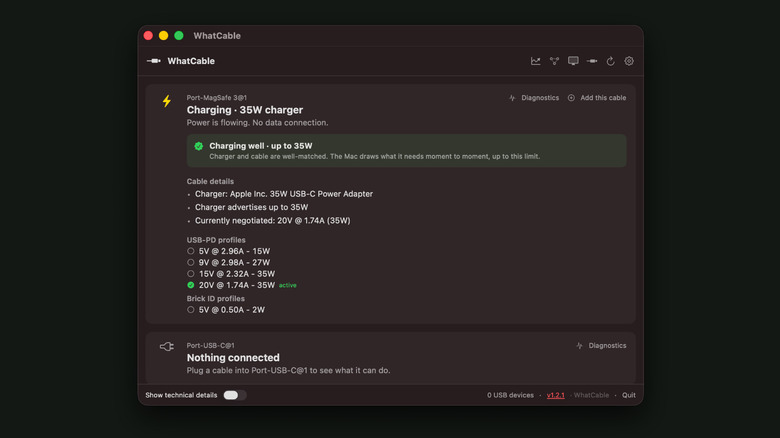Viewport: 780px width, 438px height.
Task: Click the Port-MagSafe 3@1 label
Action: [216, 98]
